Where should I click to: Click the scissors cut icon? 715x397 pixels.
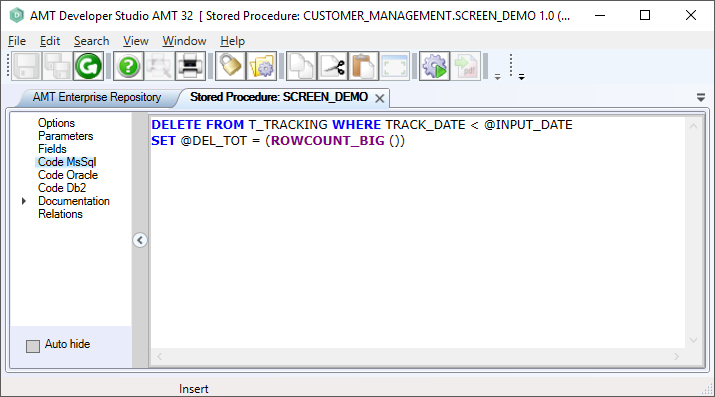tap(332, 67)
